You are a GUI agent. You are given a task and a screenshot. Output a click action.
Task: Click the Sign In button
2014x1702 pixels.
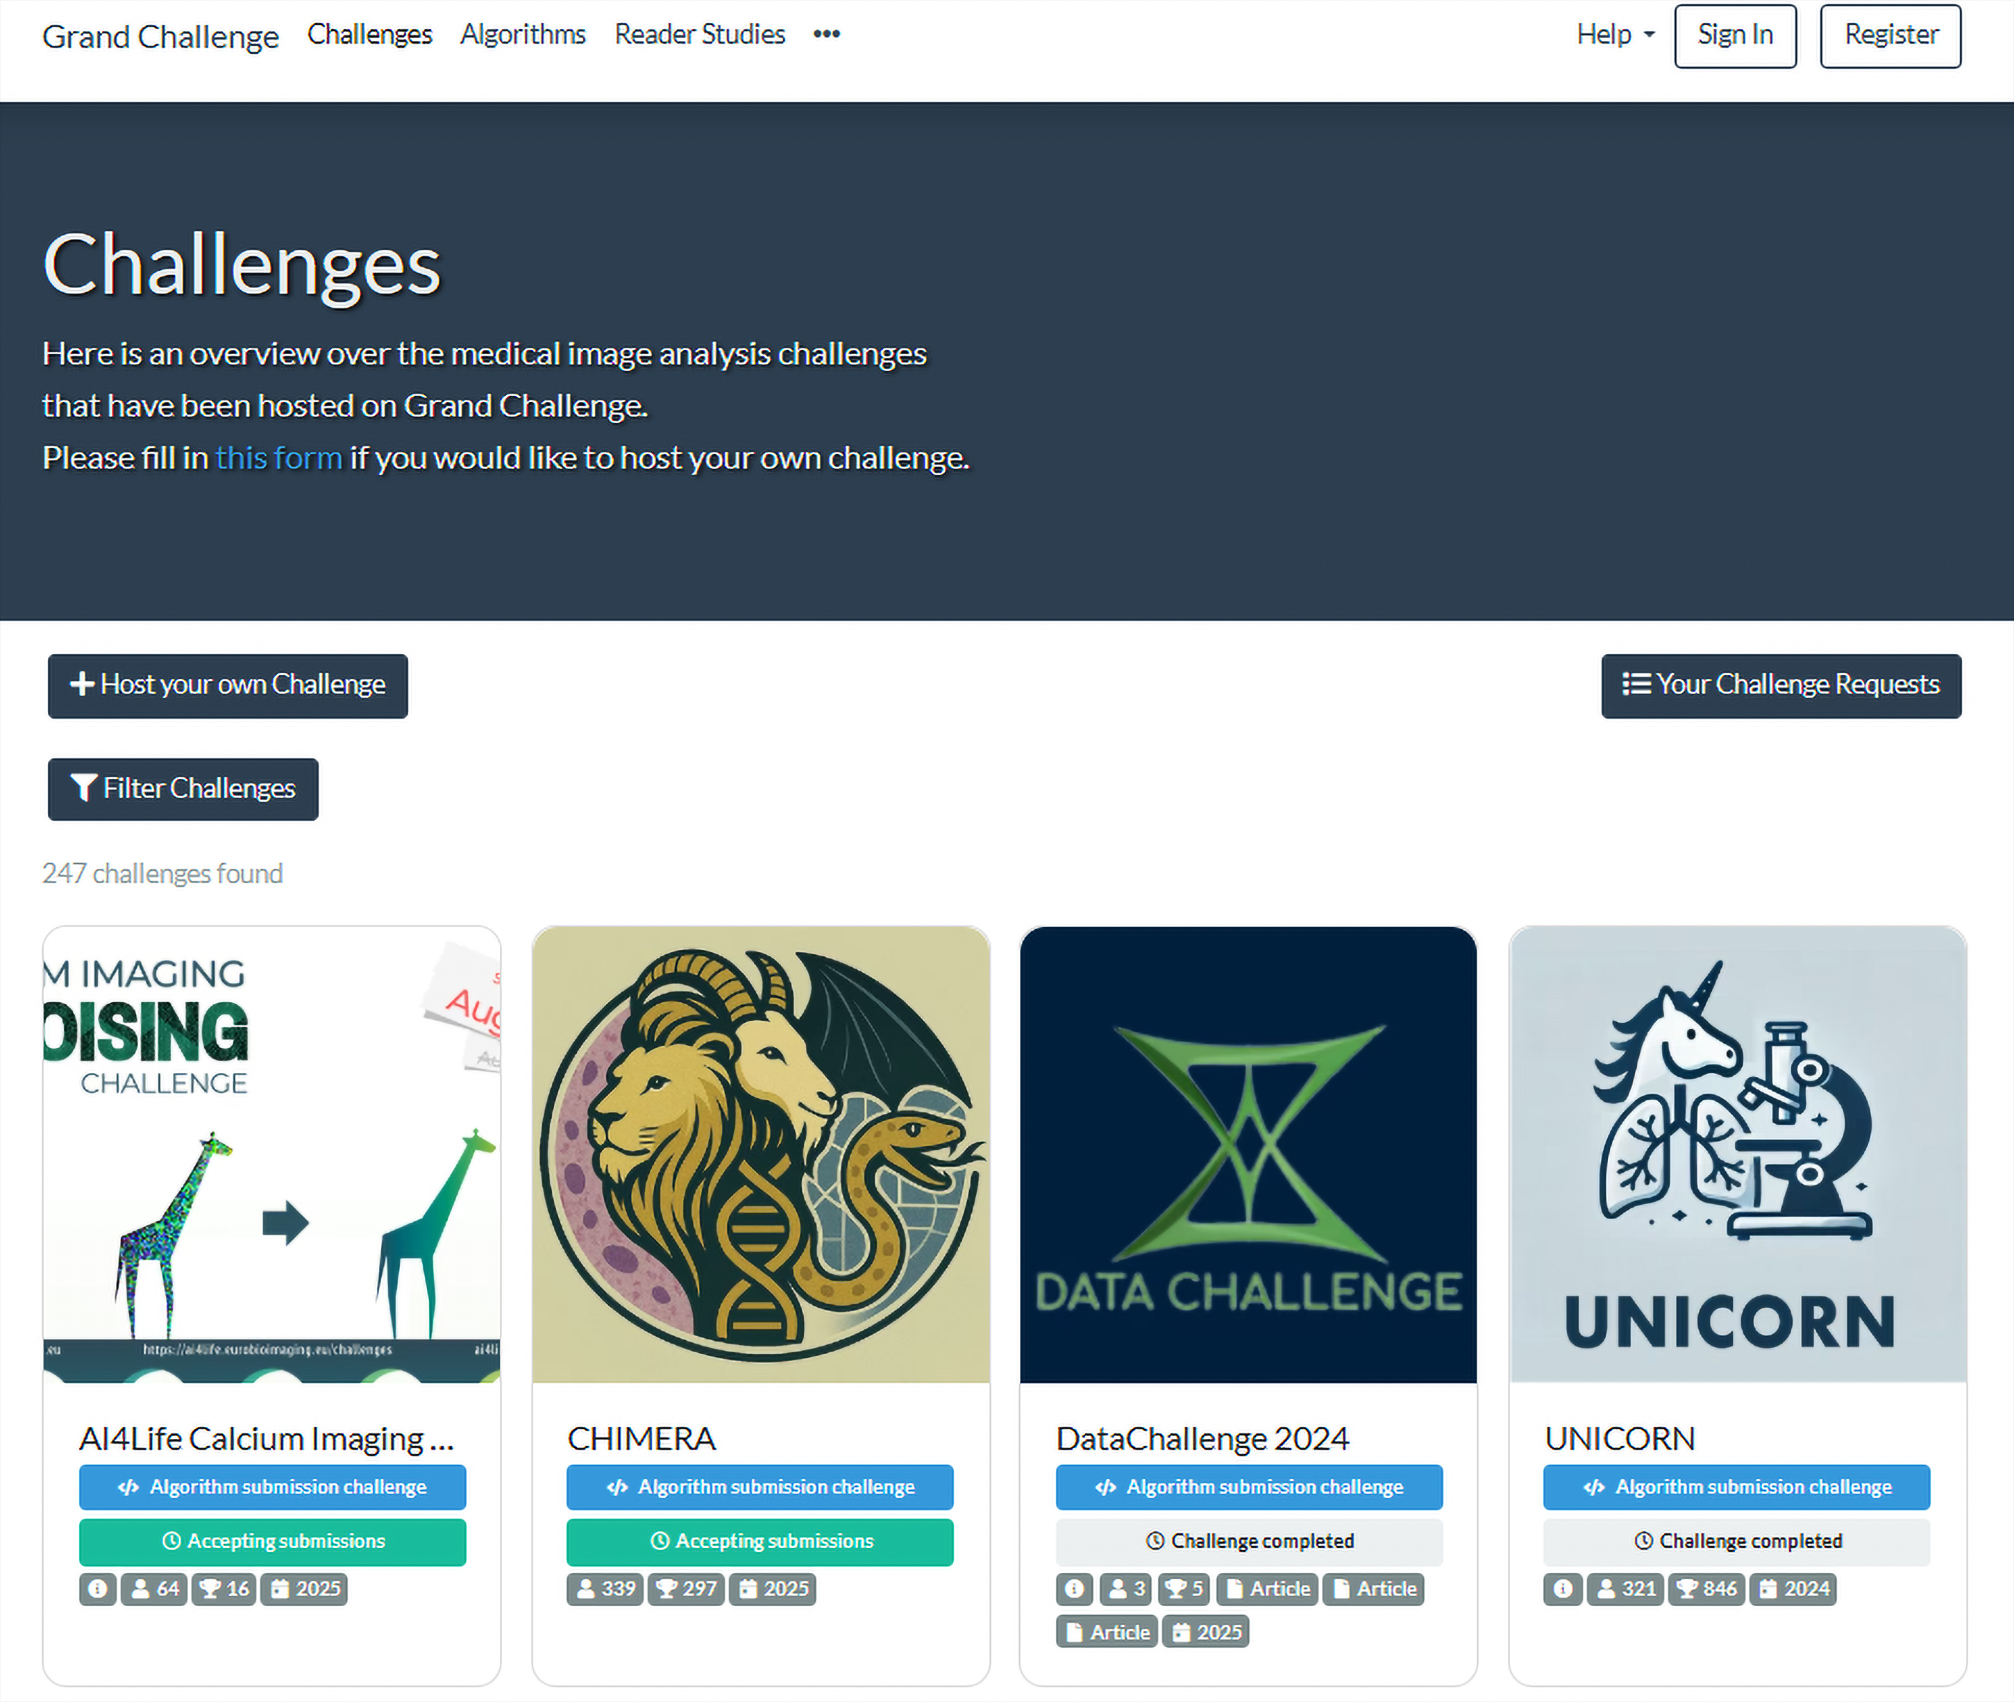coord(1735,35)
